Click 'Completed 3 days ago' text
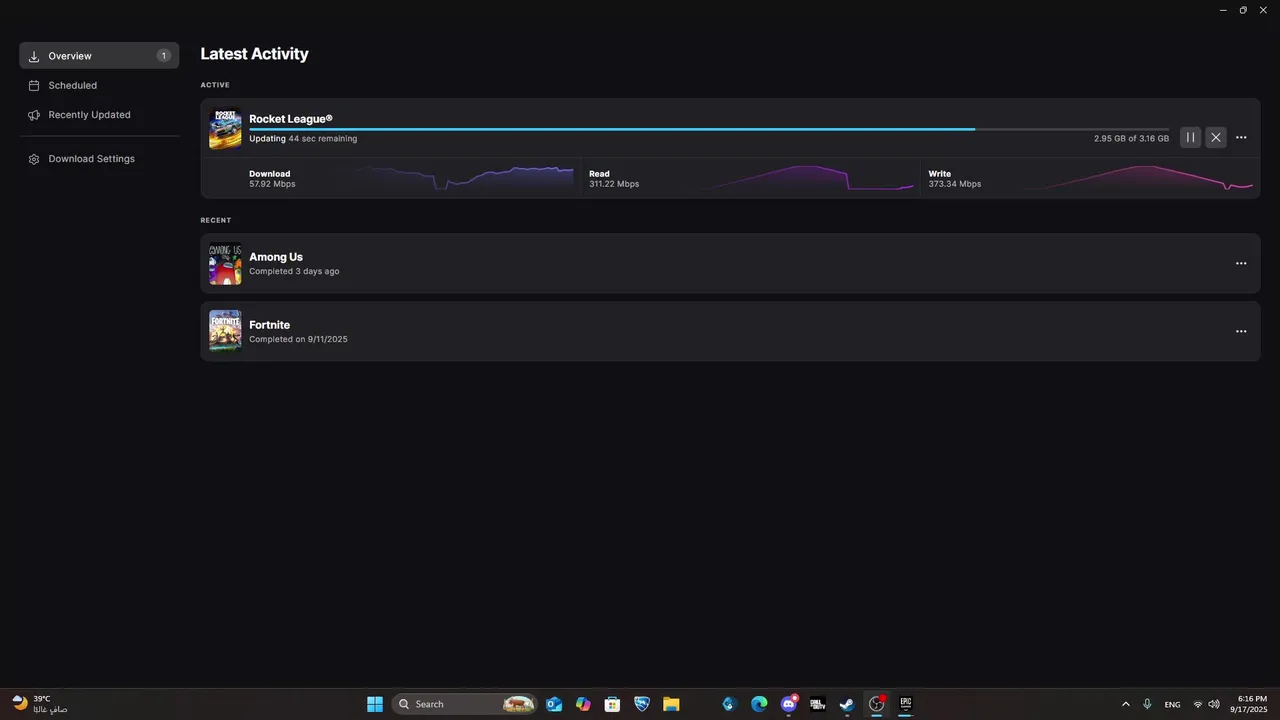The height and width of the screenshot is (720, 1280). coord(294,272)
